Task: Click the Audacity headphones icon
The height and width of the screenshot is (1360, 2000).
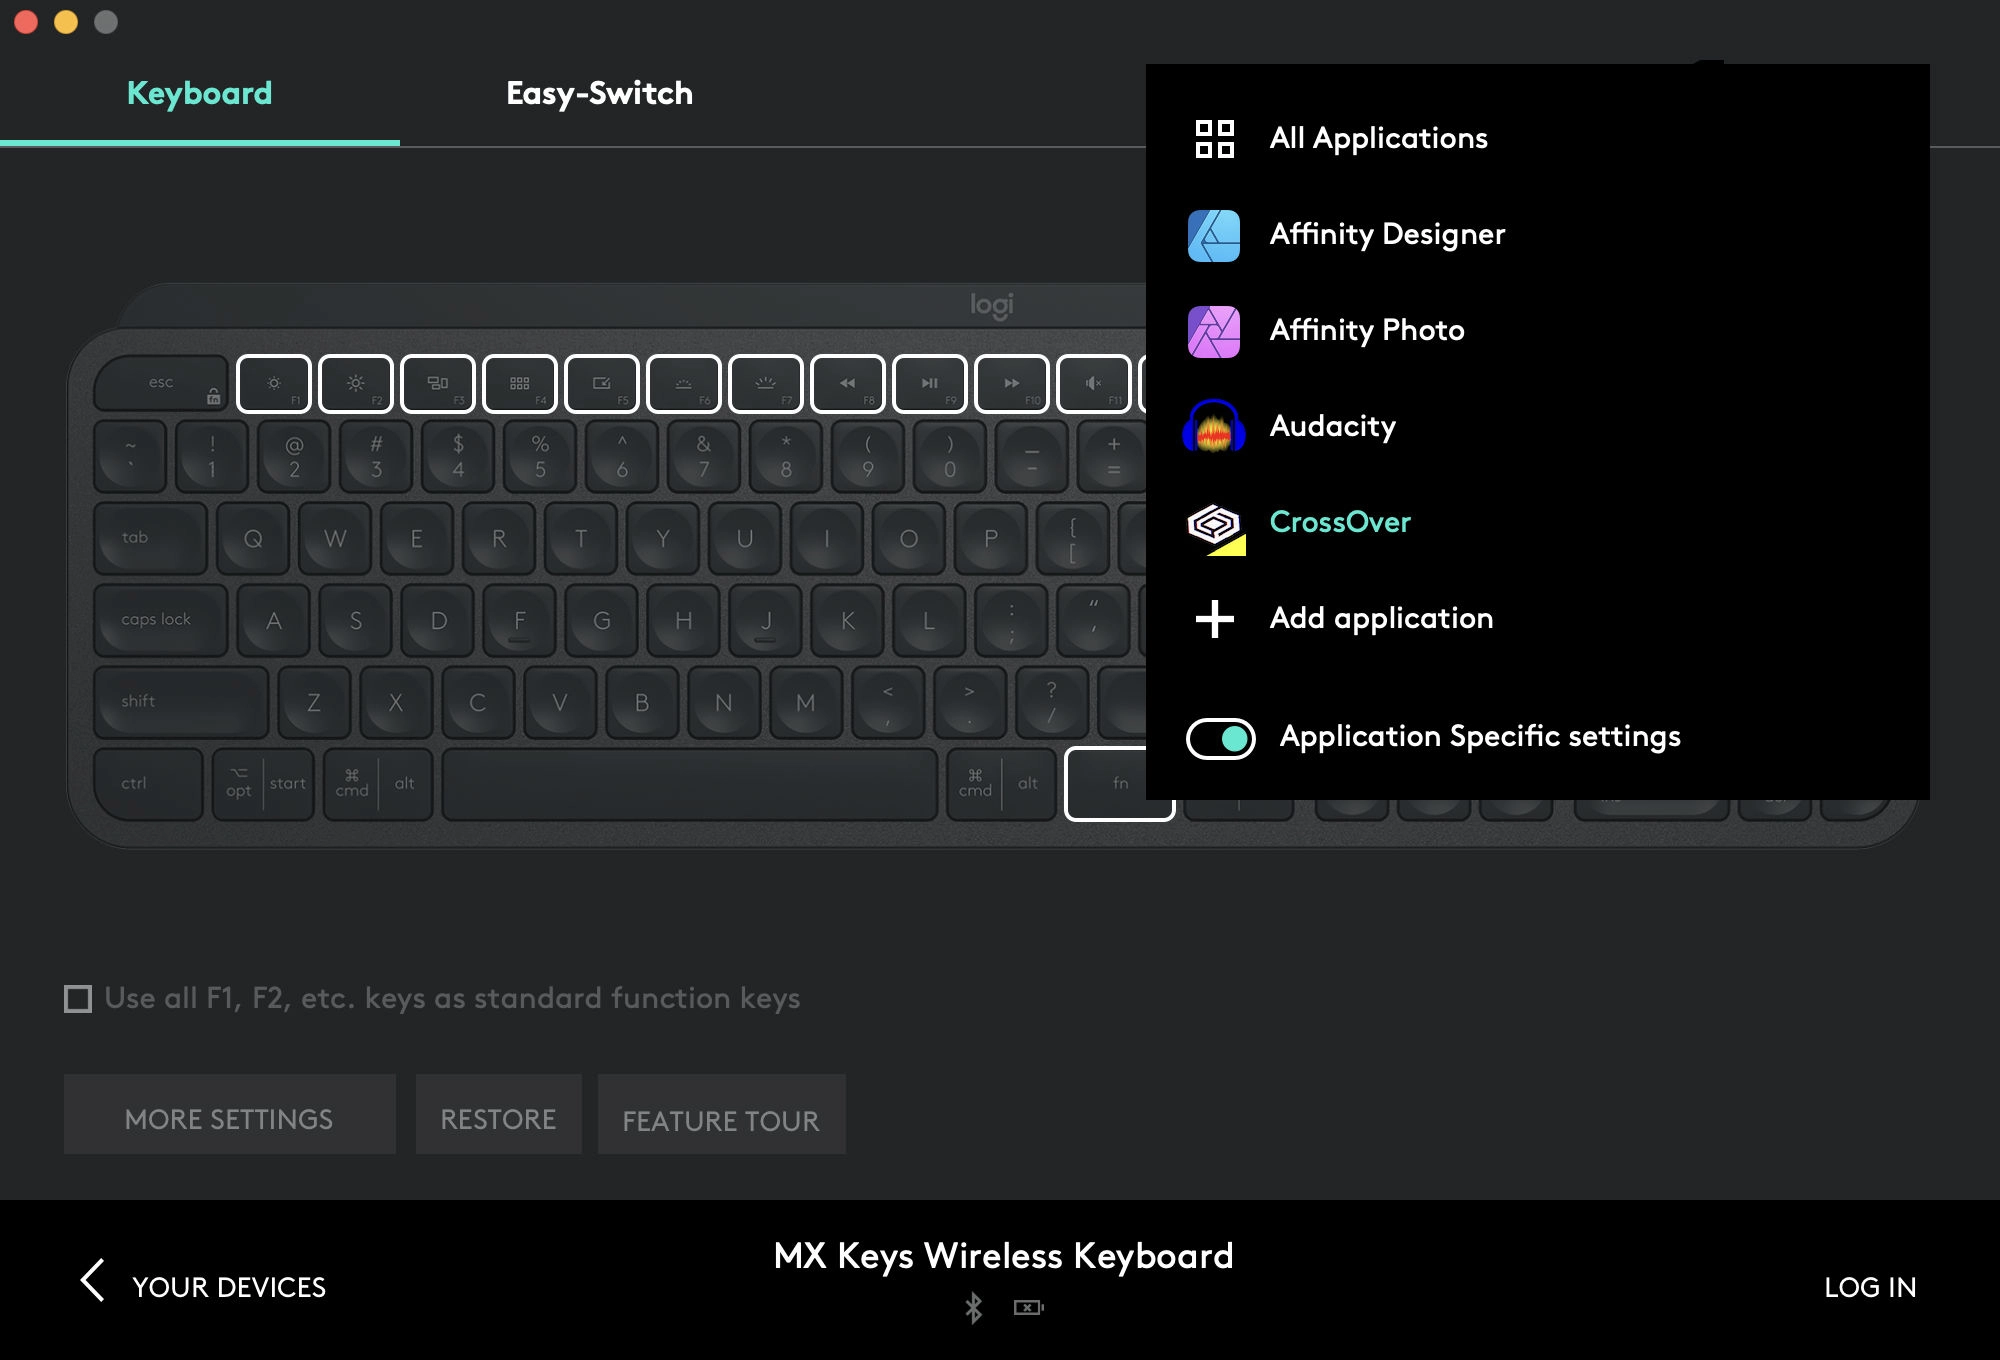Action: click(1214, 427)
